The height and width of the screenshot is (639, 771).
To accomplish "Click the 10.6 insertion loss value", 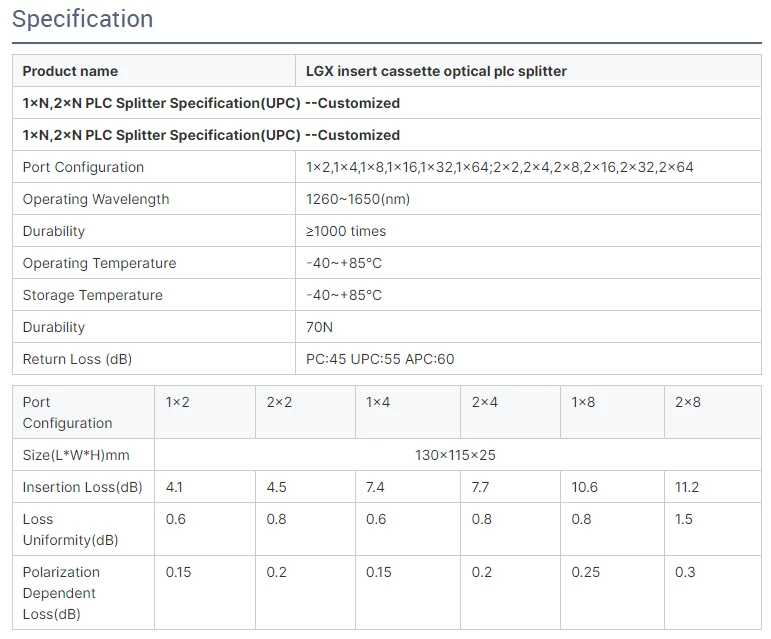I will [x=584, y=487].
